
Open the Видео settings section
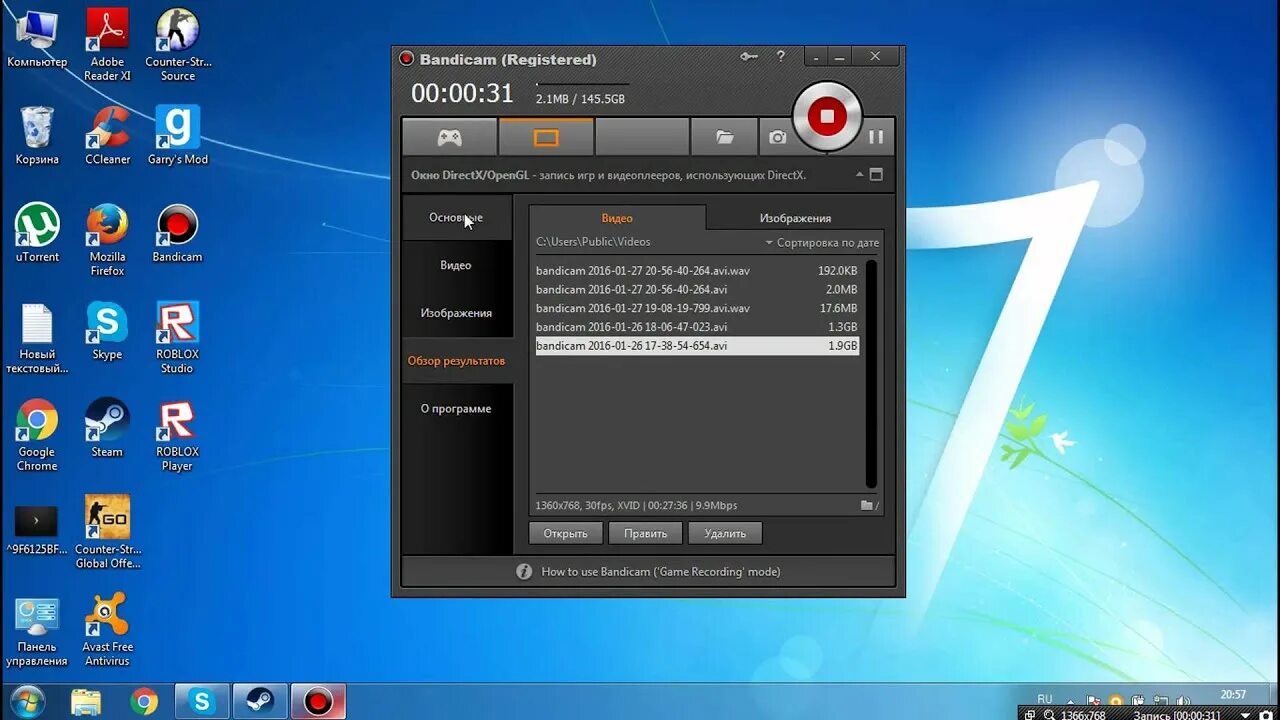[456, 265]
